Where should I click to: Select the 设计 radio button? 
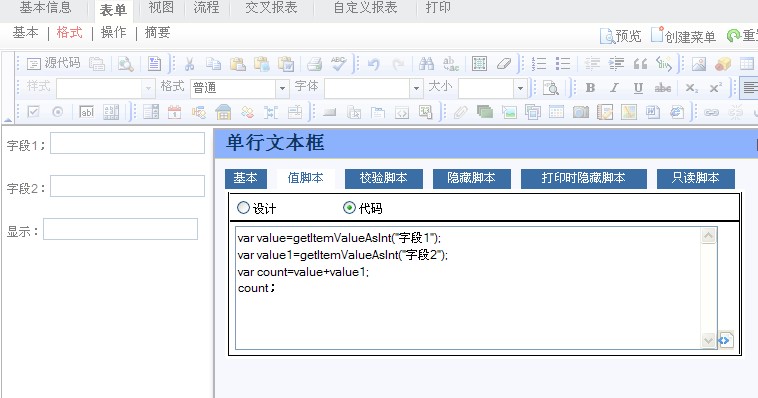[243, 208]
